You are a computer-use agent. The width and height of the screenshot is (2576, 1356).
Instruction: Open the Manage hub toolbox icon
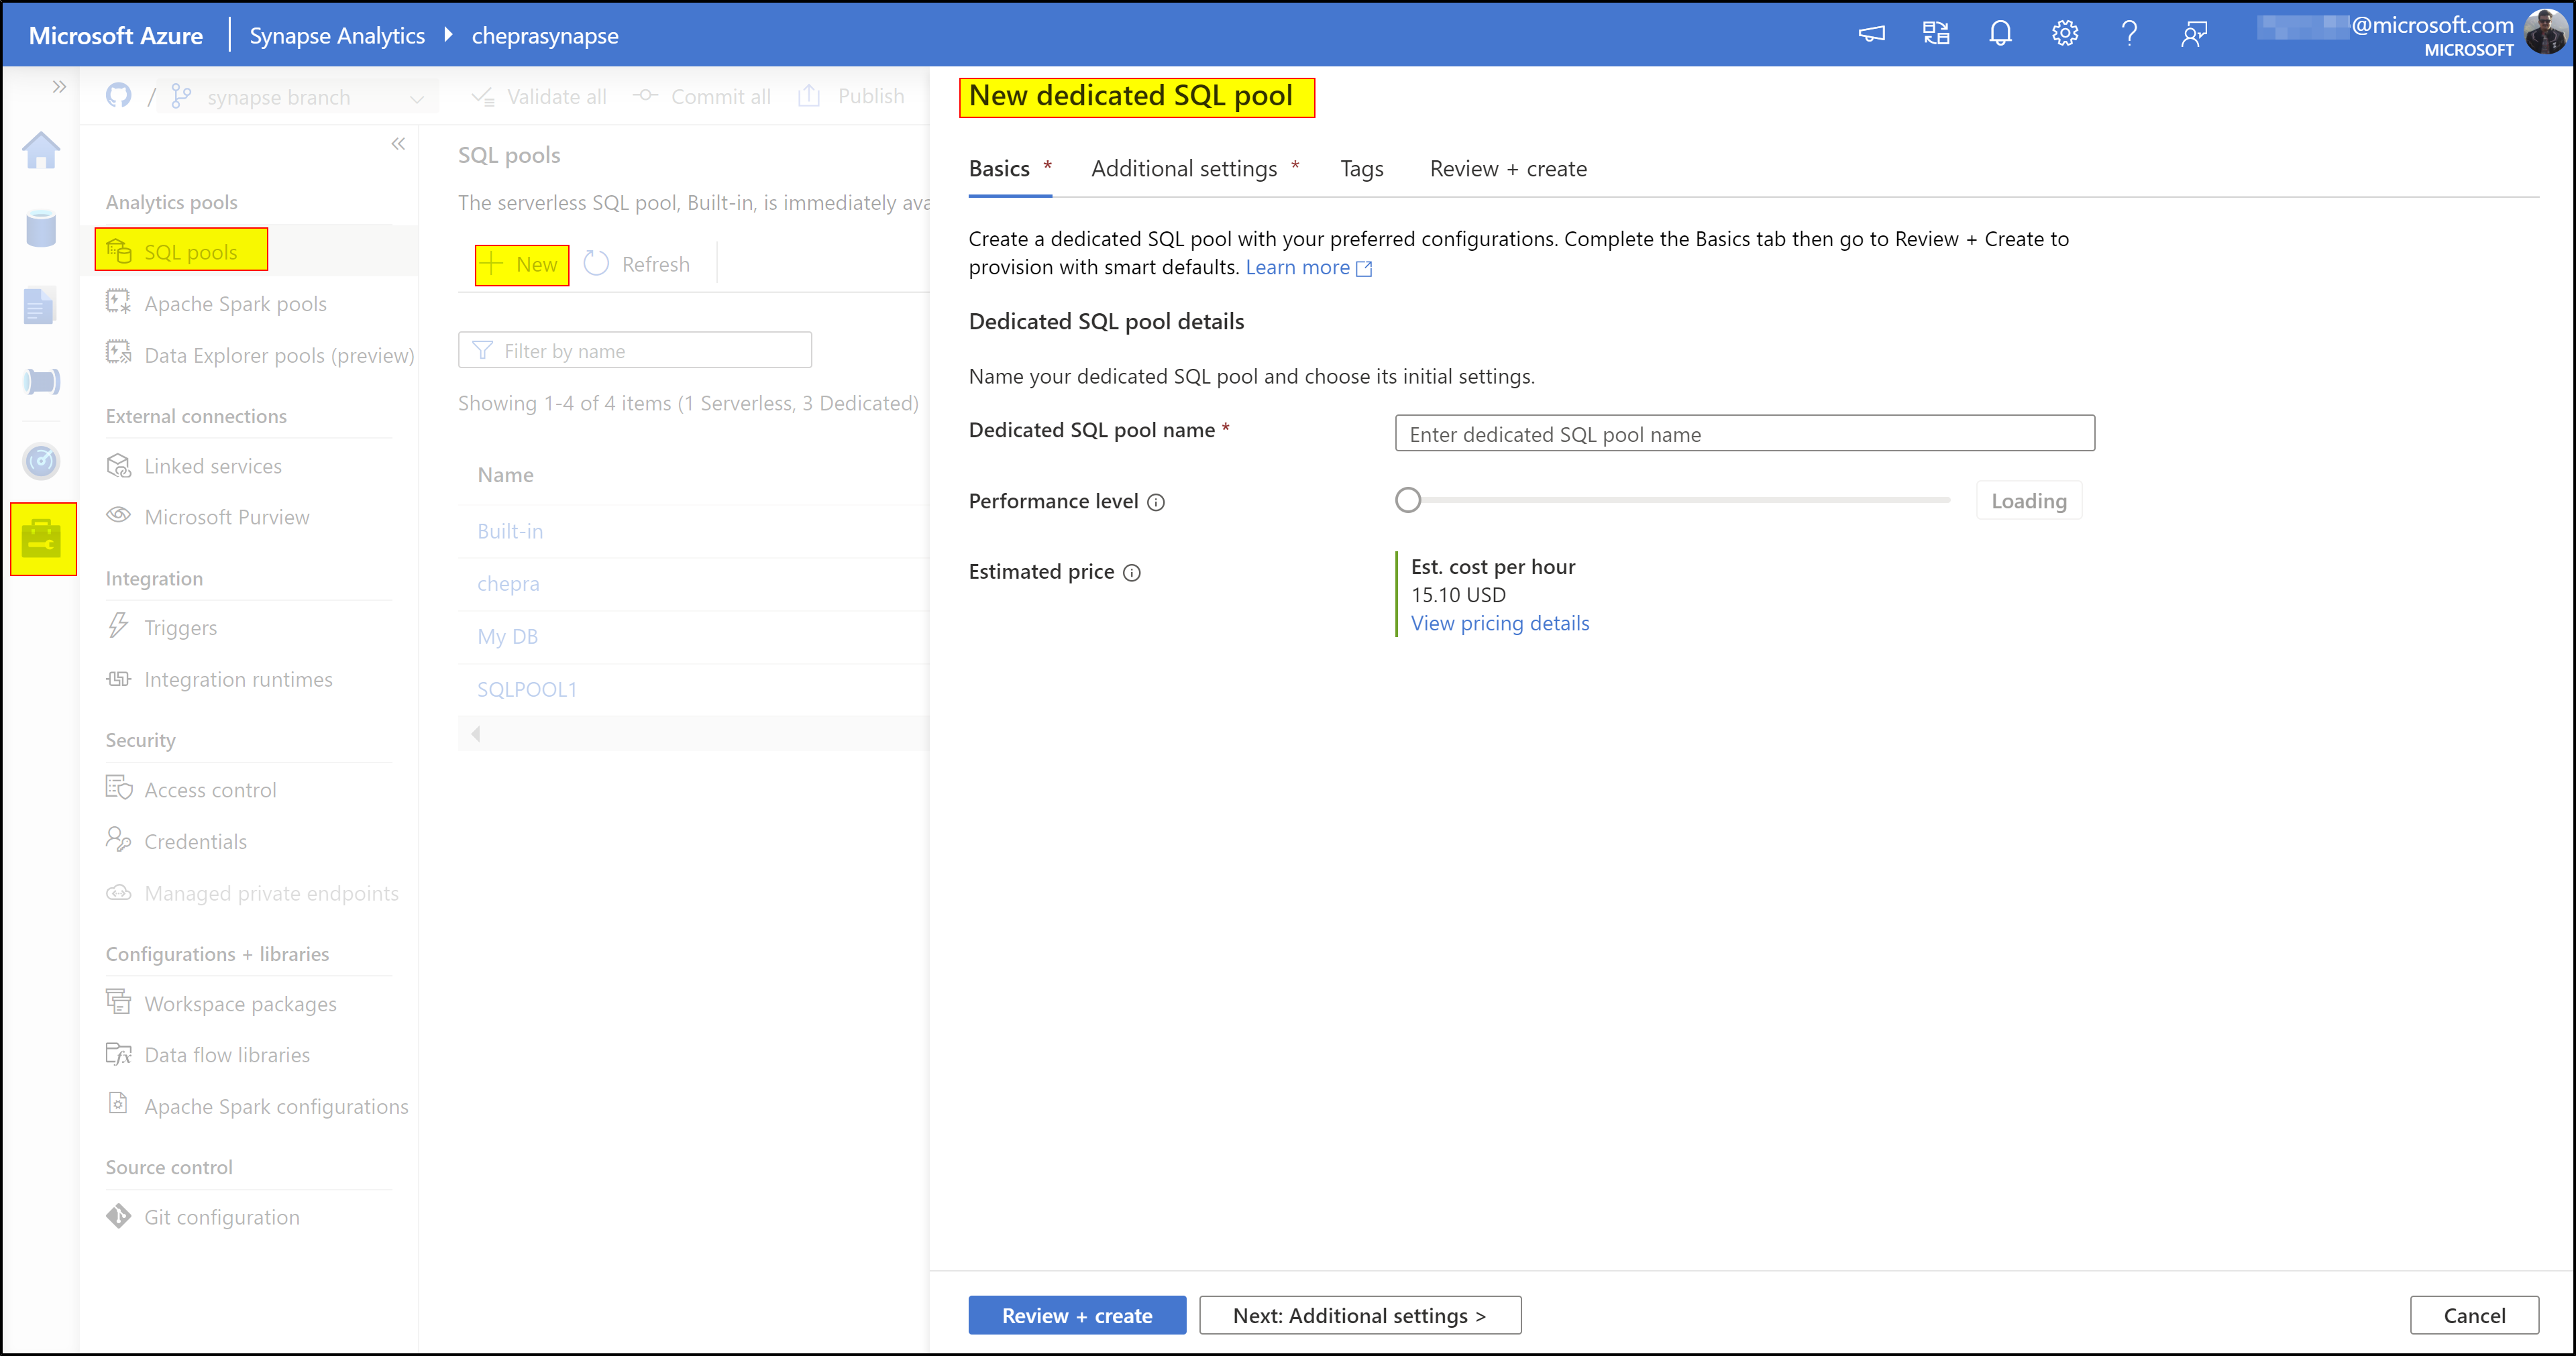(x=43, y=539)
